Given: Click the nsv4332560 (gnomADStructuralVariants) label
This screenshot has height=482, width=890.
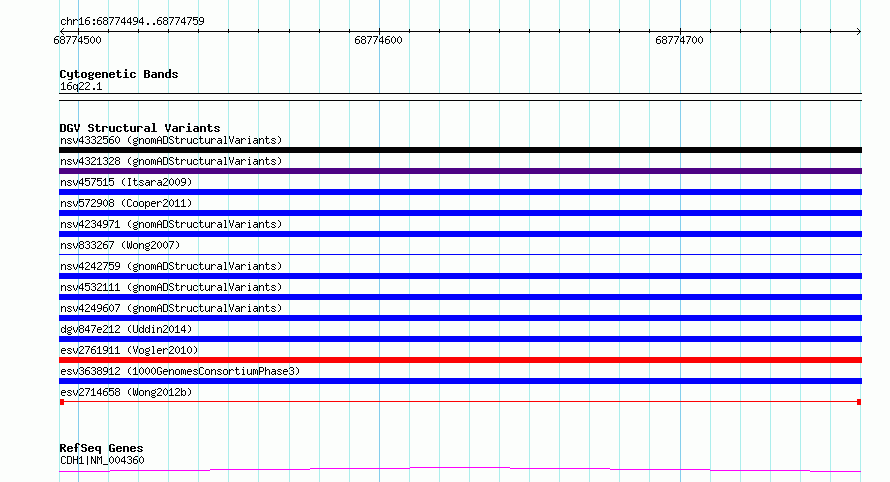Looking at the screenshot, I should (171, 140).
